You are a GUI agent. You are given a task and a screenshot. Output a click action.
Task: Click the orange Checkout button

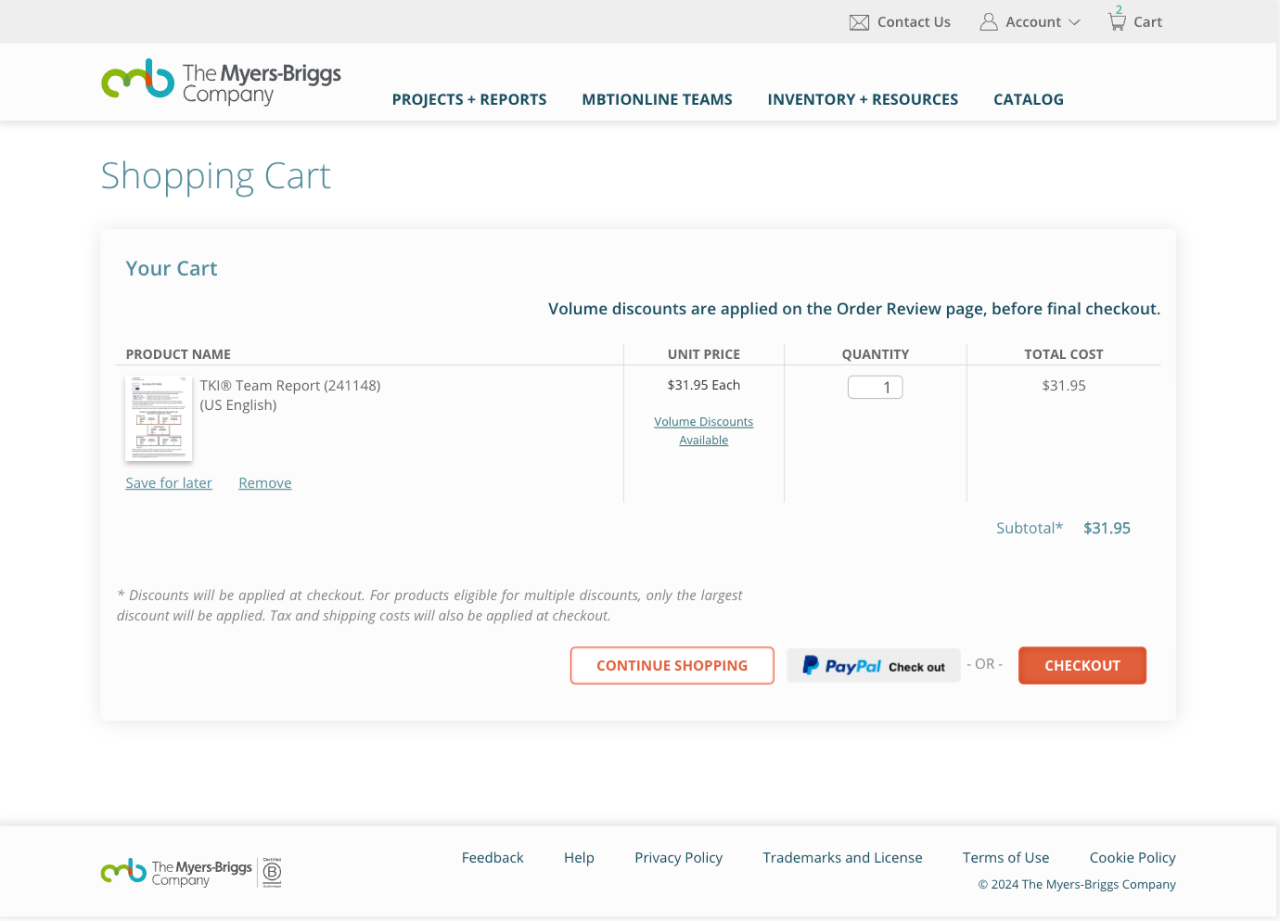(x=1082, y=665)
